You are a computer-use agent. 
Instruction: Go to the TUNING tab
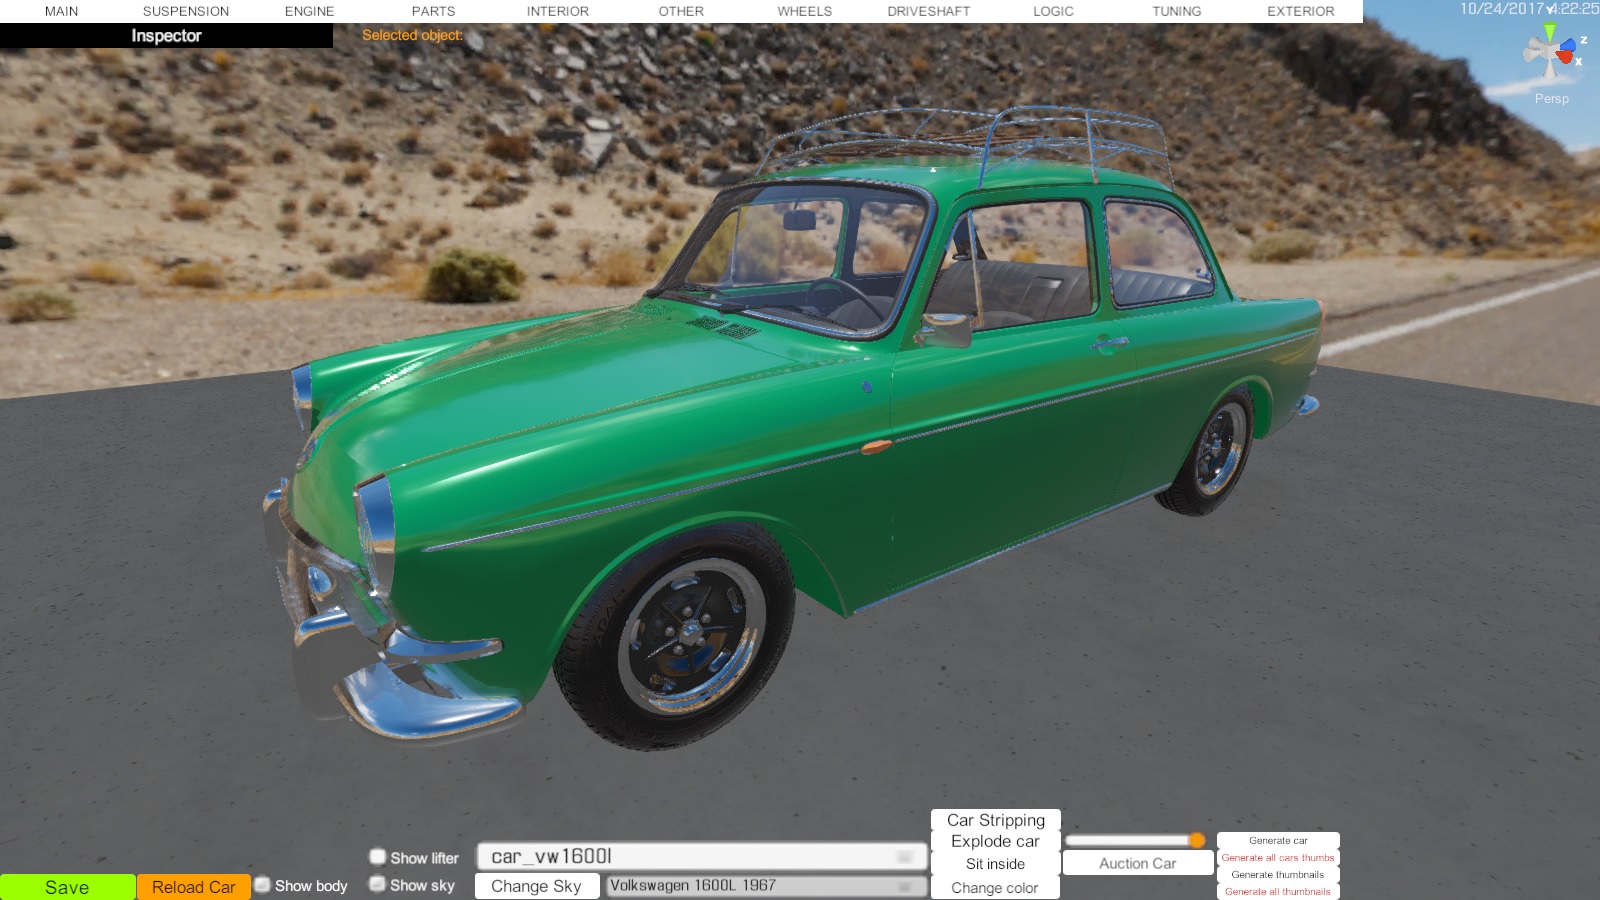coord(1176,11)
